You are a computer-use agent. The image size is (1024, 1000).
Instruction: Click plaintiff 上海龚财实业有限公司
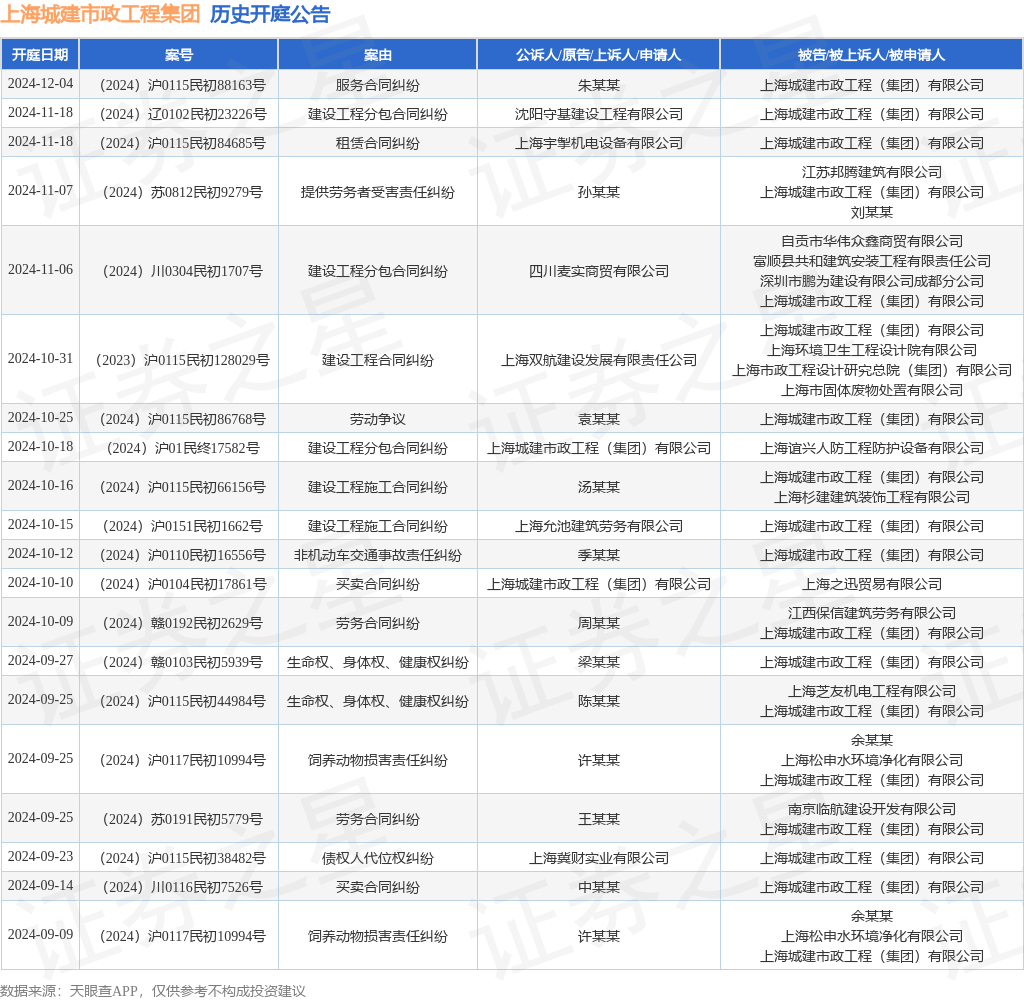pos(598,858)
